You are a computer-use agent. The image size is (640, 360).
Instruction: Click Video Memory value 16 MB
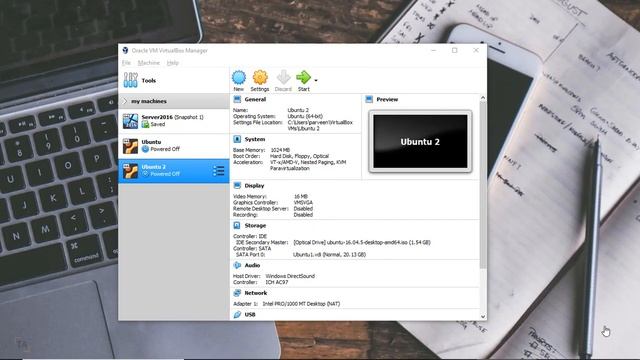point(301,196)
